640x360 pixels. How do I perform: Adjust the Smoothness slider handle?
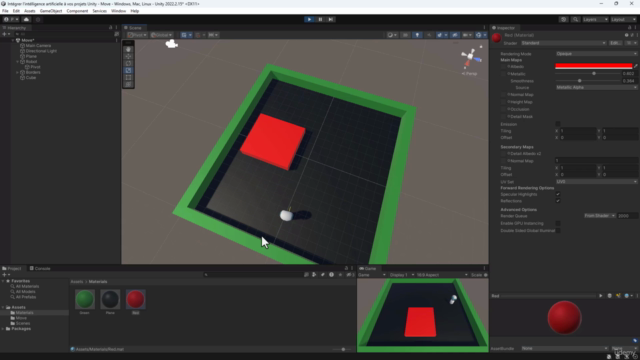[x=579, y=81]
